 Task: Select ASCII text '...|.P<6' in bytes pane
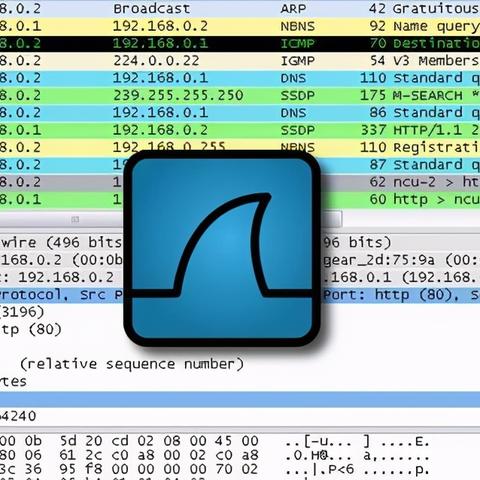point(319,470)
